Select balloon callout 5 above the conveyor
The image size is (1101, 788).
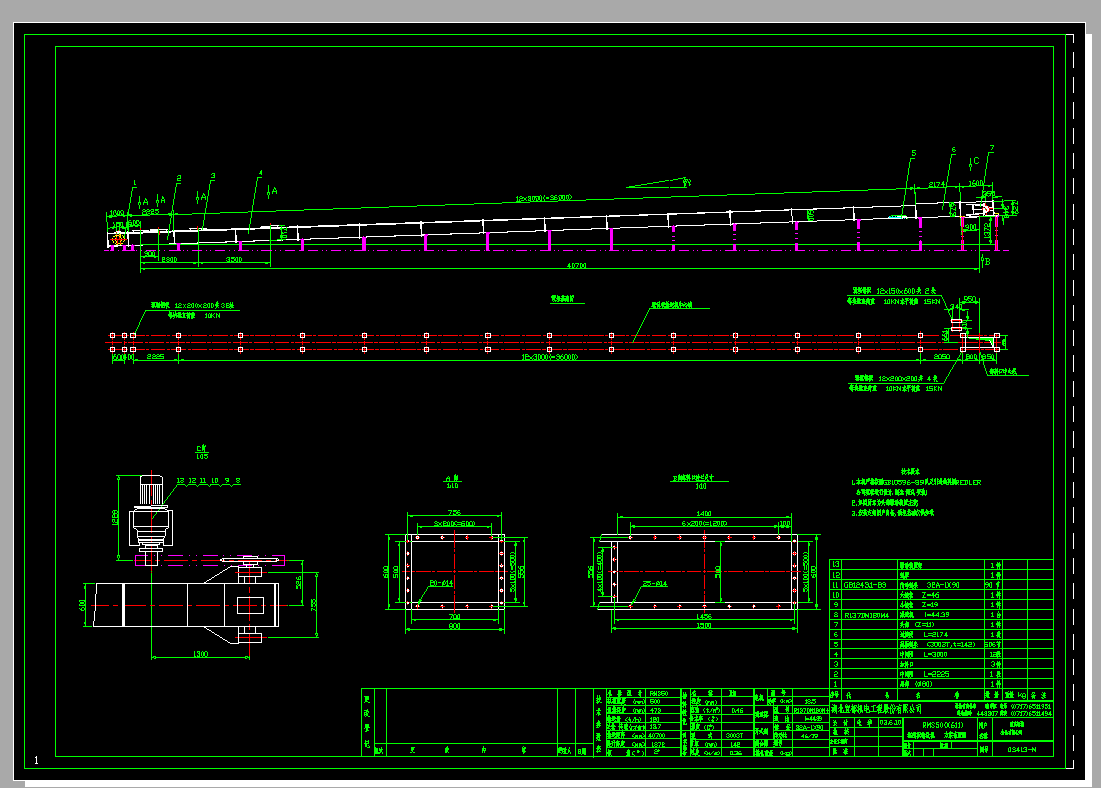tap(913, 153)
